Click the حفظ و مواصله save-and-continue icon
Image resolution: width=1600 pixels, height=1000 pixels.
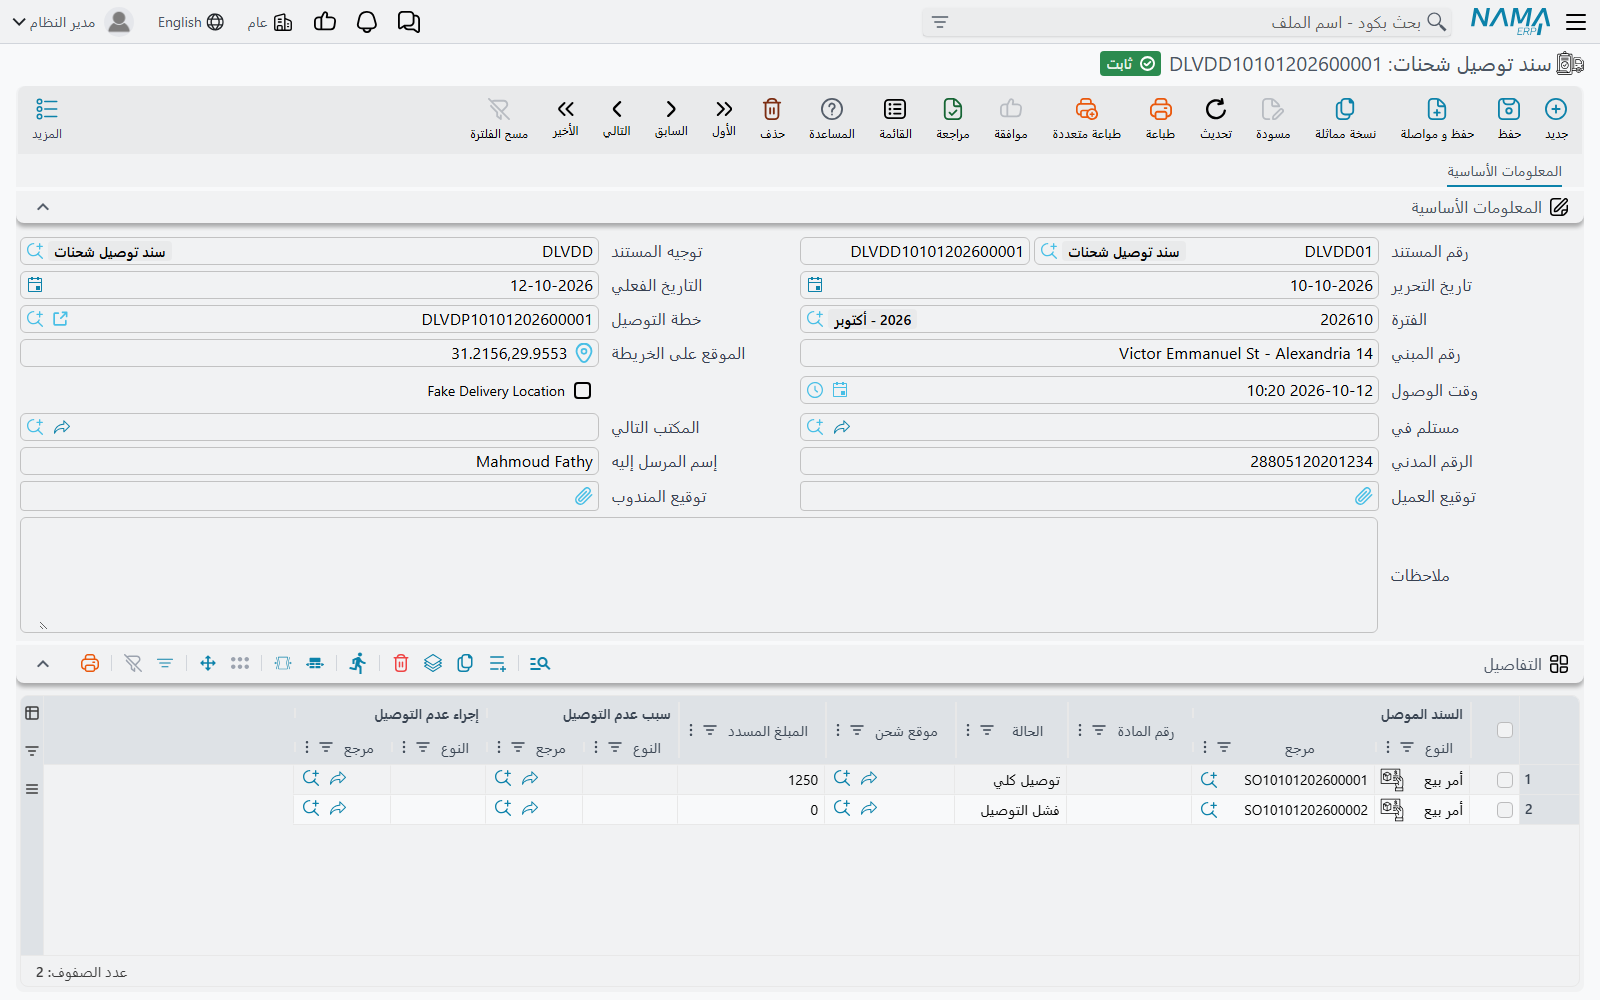tap(1437, 109)
